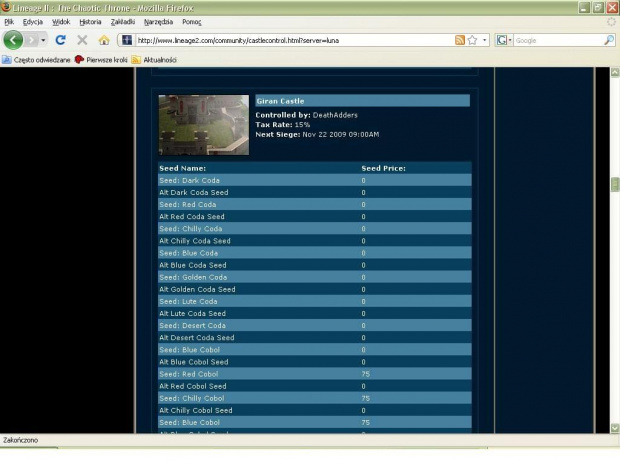Click the Forward navigation arrow
The width and height of the screenshot is (620, 460).
(x=32, y=40)
